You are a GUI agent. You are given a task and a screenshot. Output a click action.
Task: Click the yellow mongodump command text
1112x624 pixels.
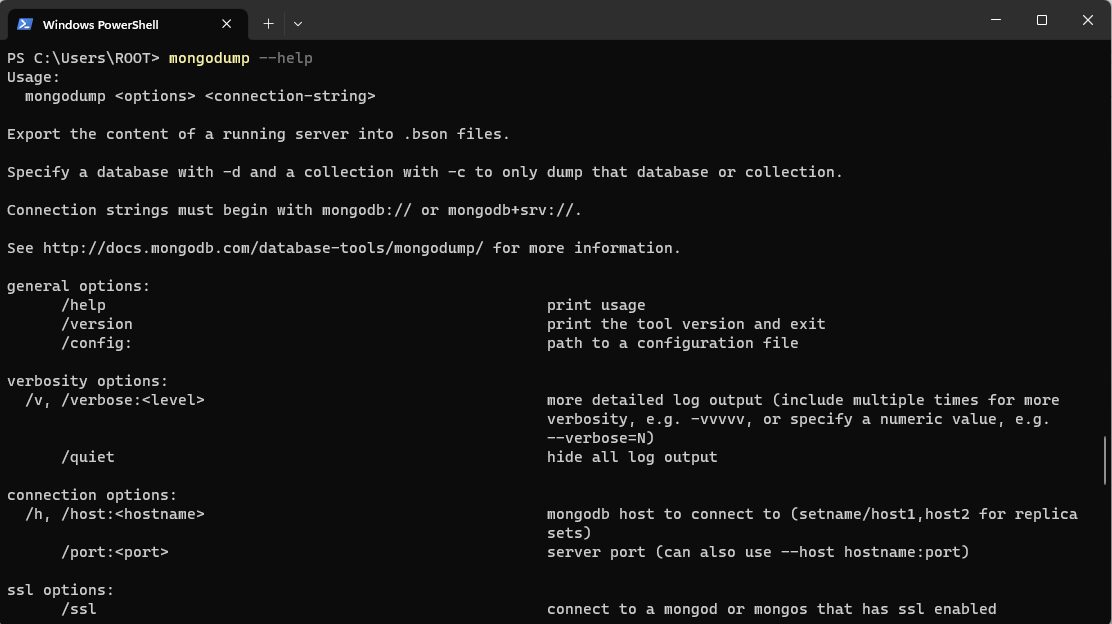[x=209, y=58]
